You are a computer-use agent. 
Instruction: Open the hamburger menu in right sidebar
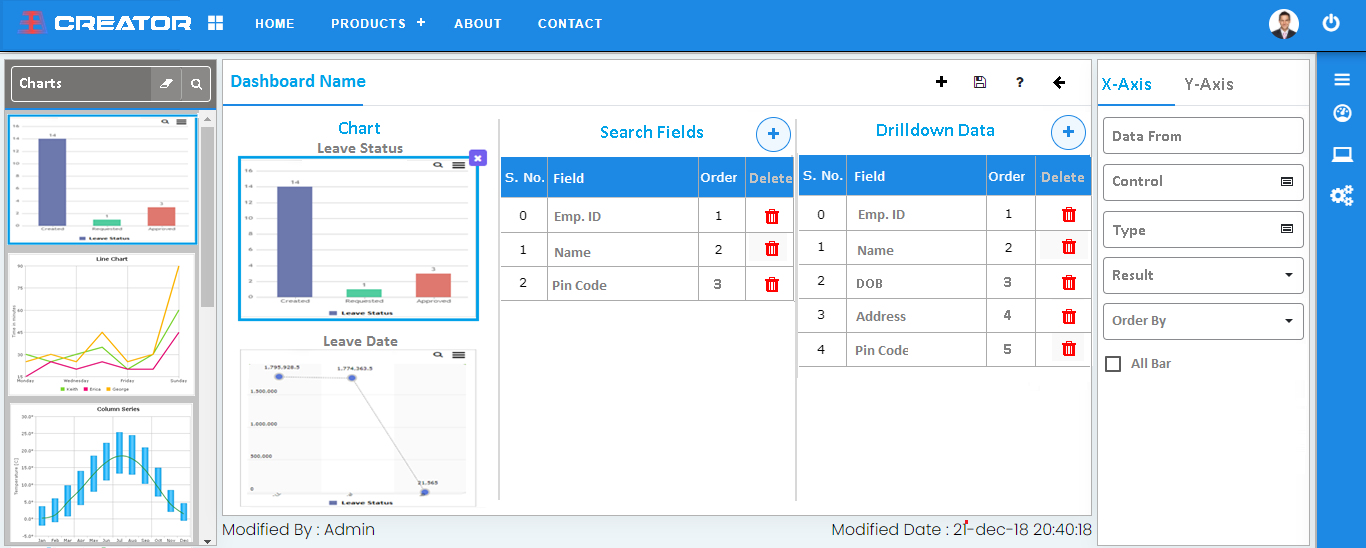point(1342,80)
